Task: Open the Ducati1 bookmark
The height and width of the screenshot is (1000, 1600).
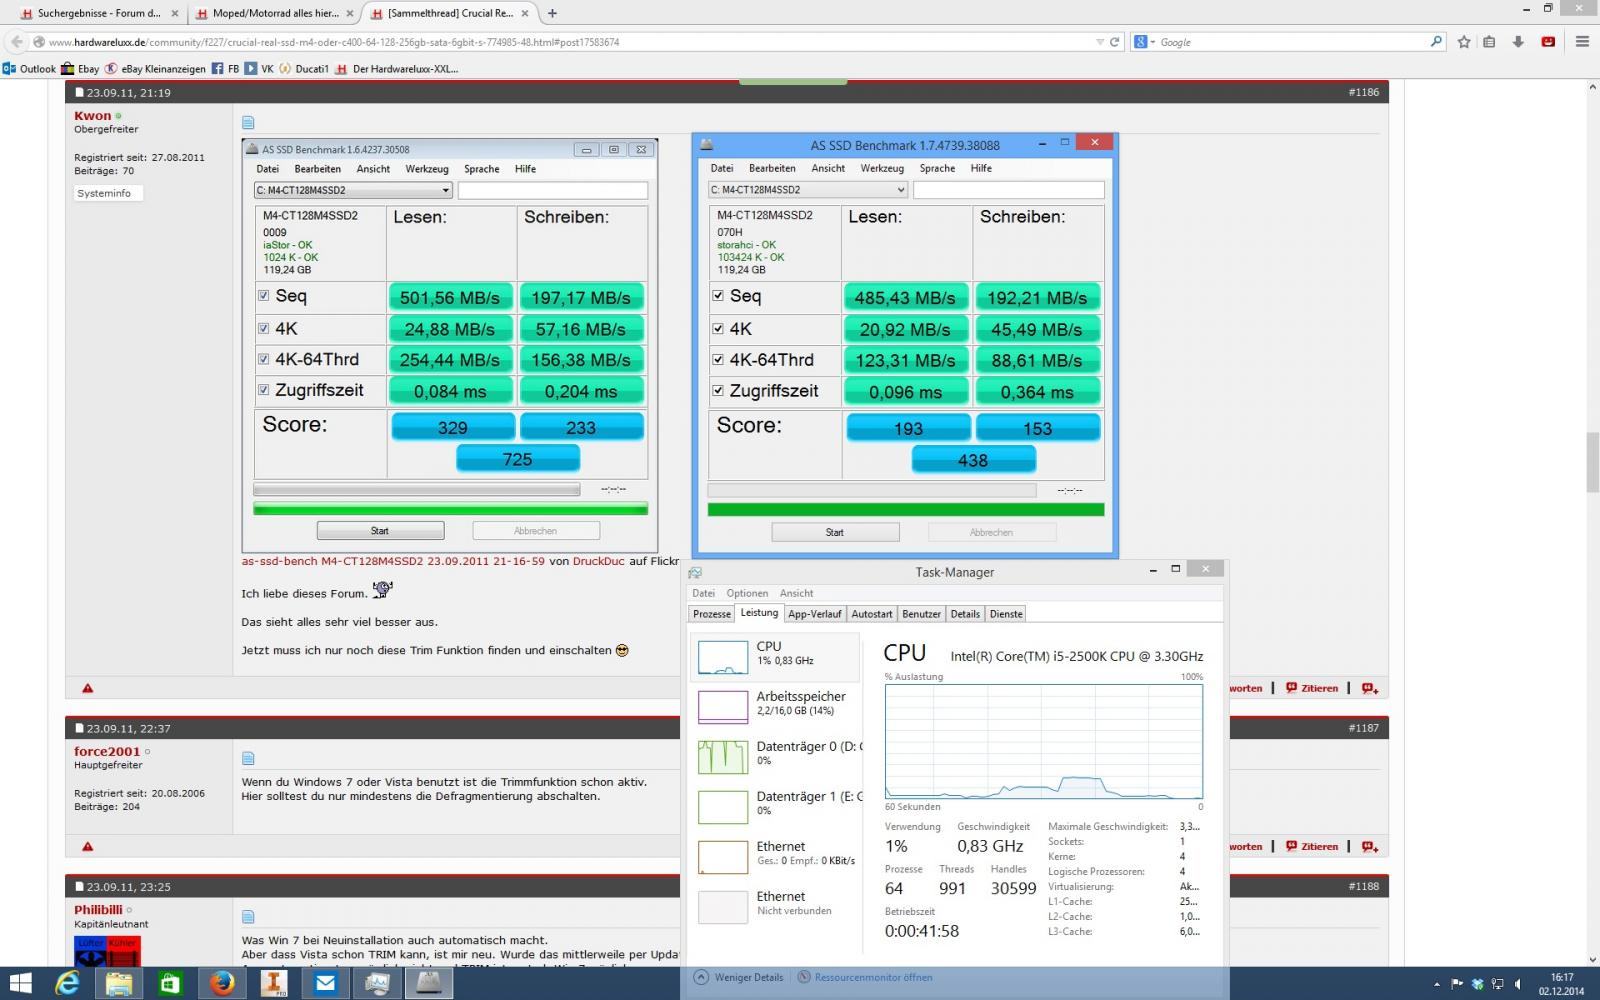Action: 304,69
